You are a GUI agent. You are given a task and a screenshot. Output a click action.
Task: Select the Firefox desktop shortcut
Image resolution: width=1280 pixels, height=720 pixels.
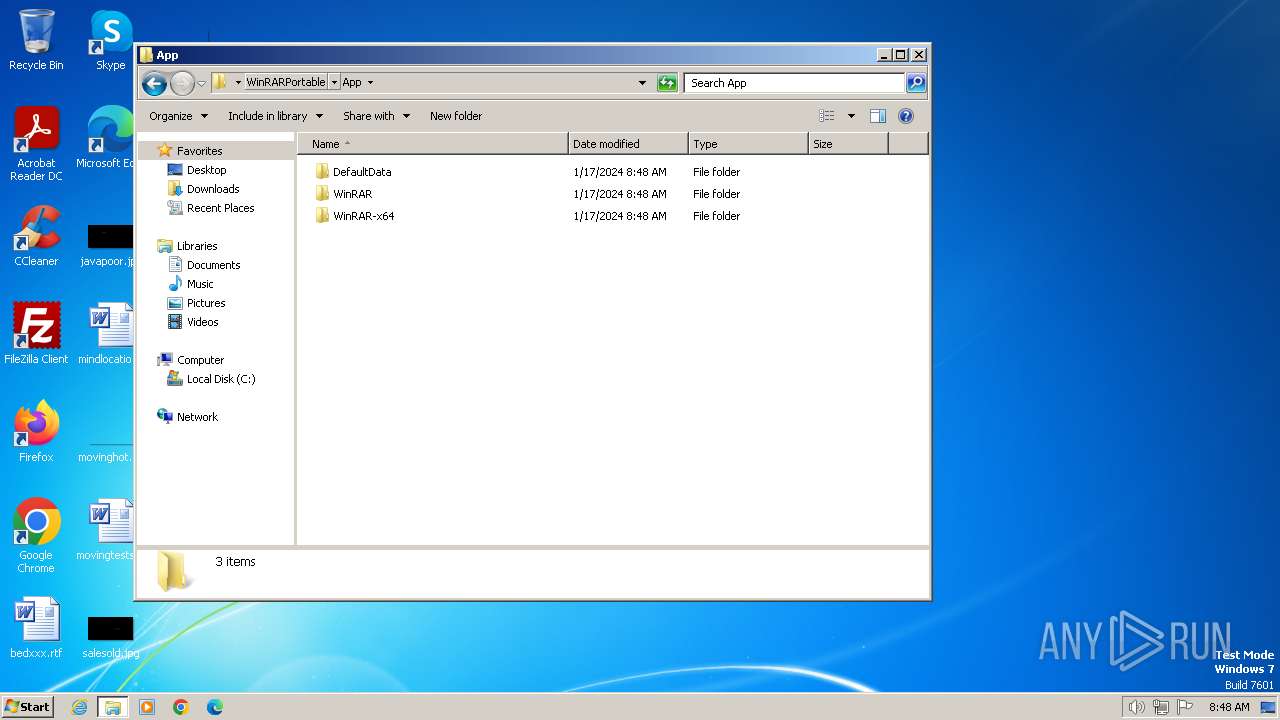tap(36, 432)
